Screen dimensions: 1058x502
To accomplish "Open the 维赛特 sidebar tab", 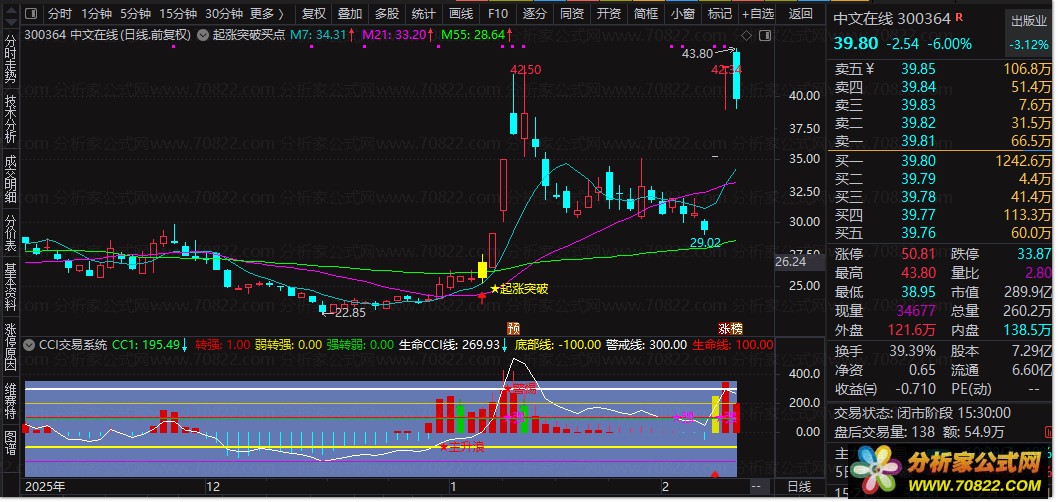I will (10, 401).
